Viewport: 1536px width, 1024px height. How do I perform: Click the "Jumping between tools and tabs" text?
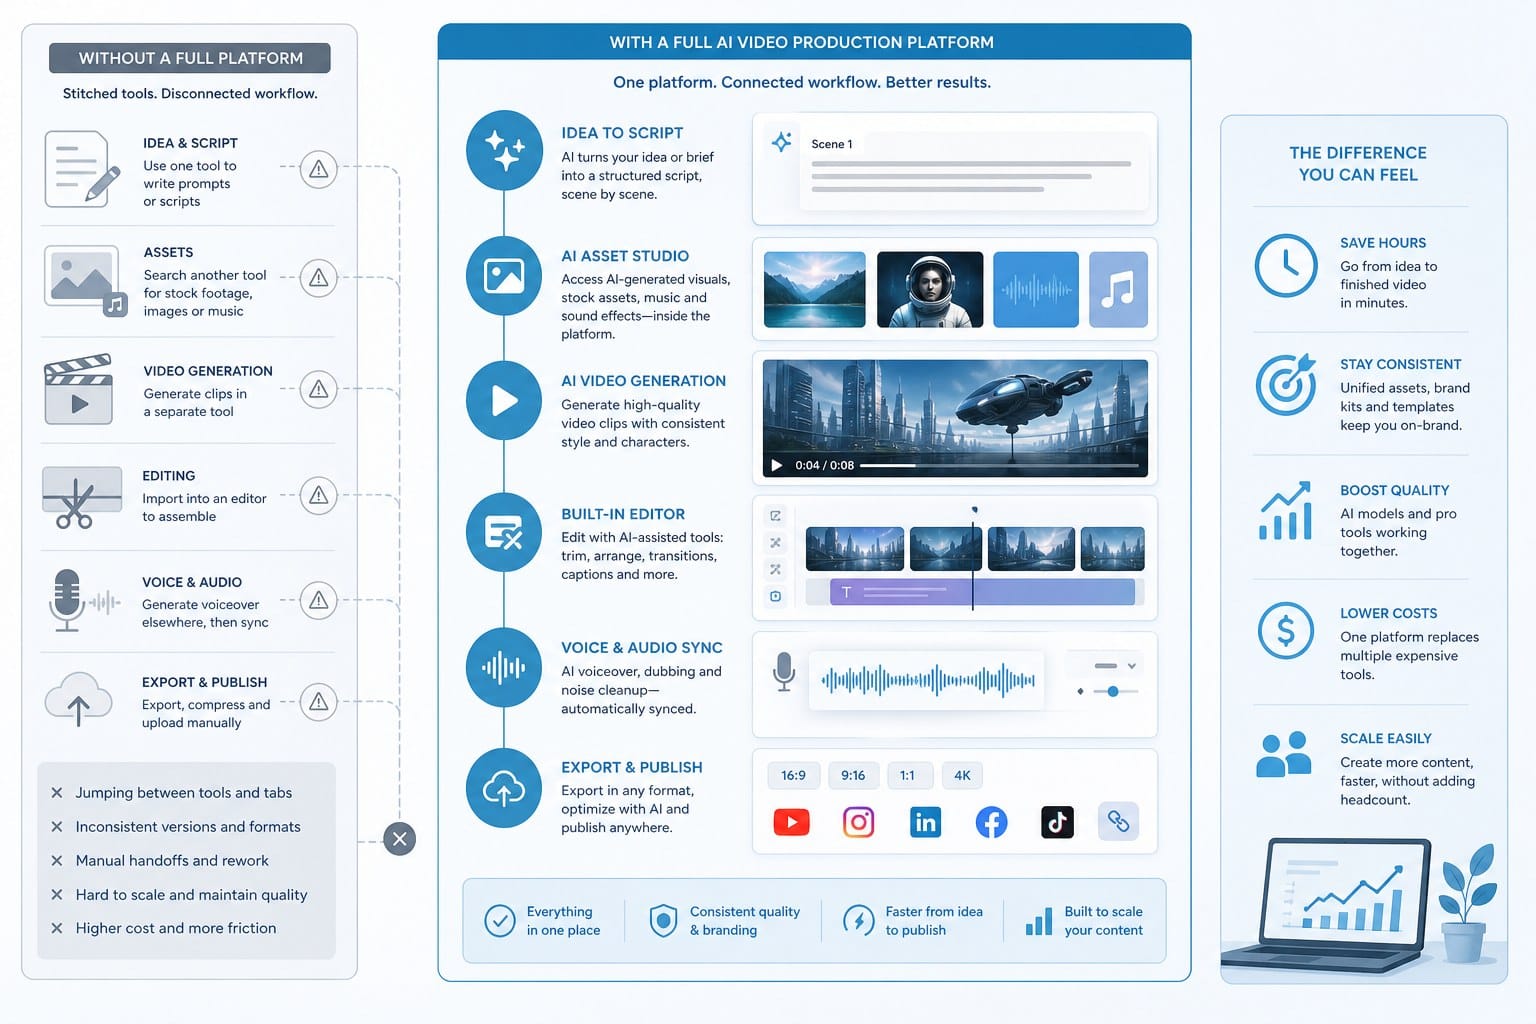[184, 793]
